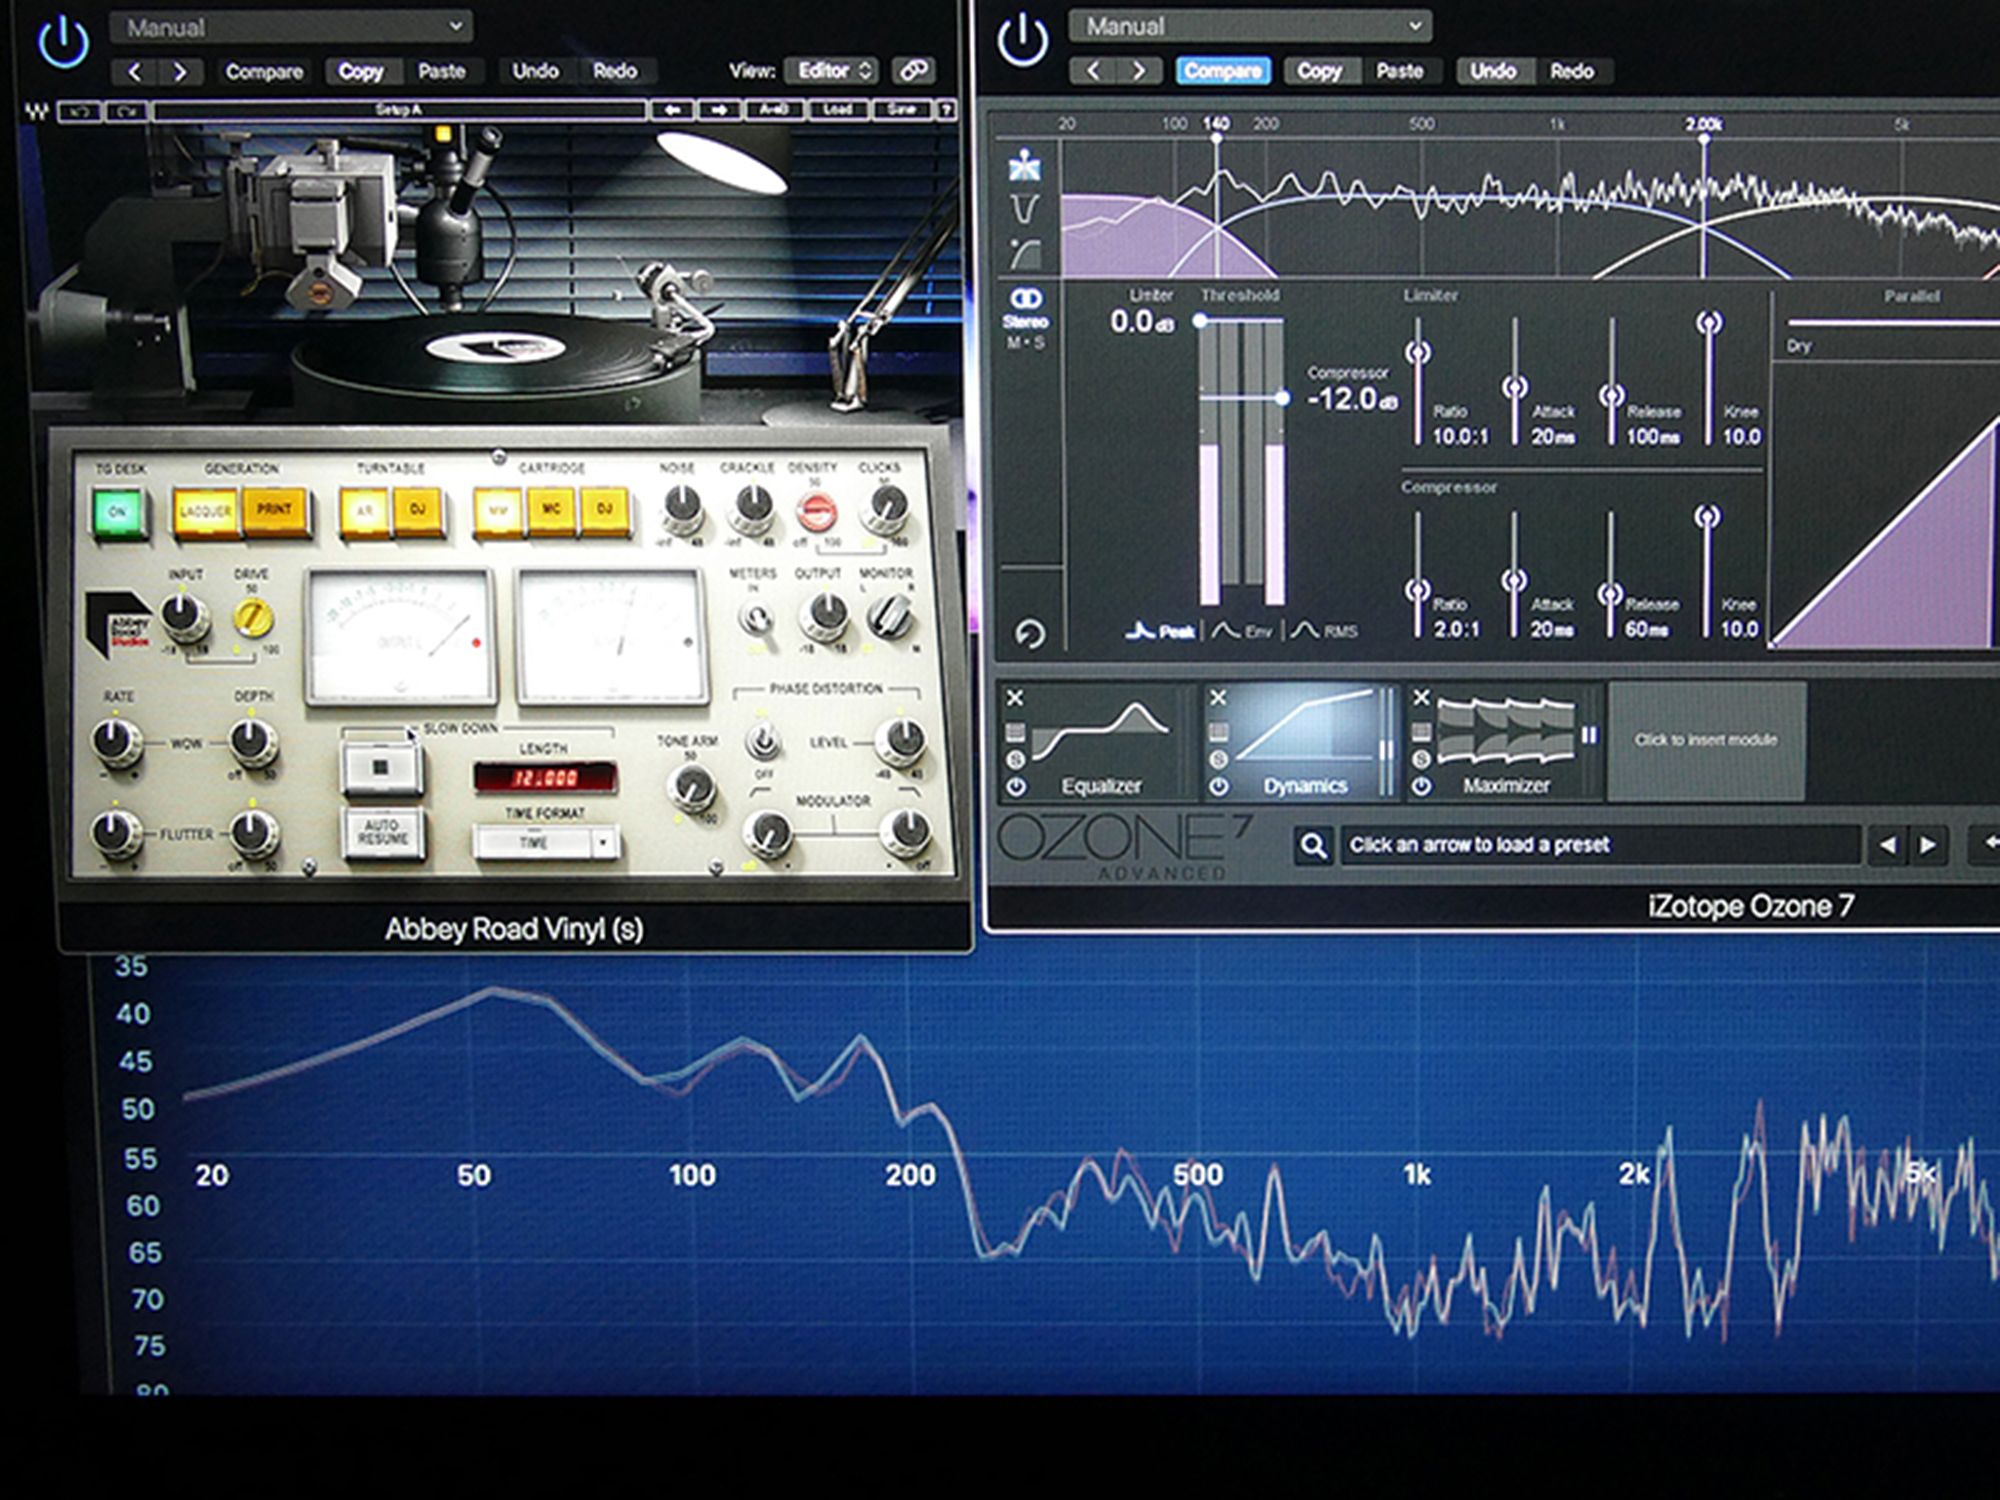The width and height of the screenshot is (2000, 1500).
Task: Click the Ozone Dynamics reset circular arrow
Action: click(1029, 634)
